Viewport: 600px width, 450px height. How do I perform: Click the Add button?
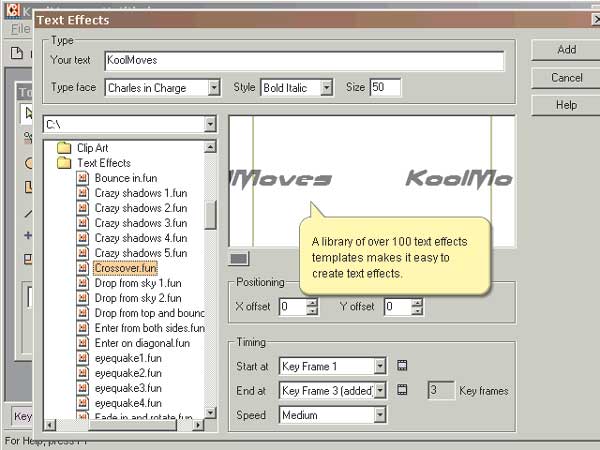tap(566, 50)
